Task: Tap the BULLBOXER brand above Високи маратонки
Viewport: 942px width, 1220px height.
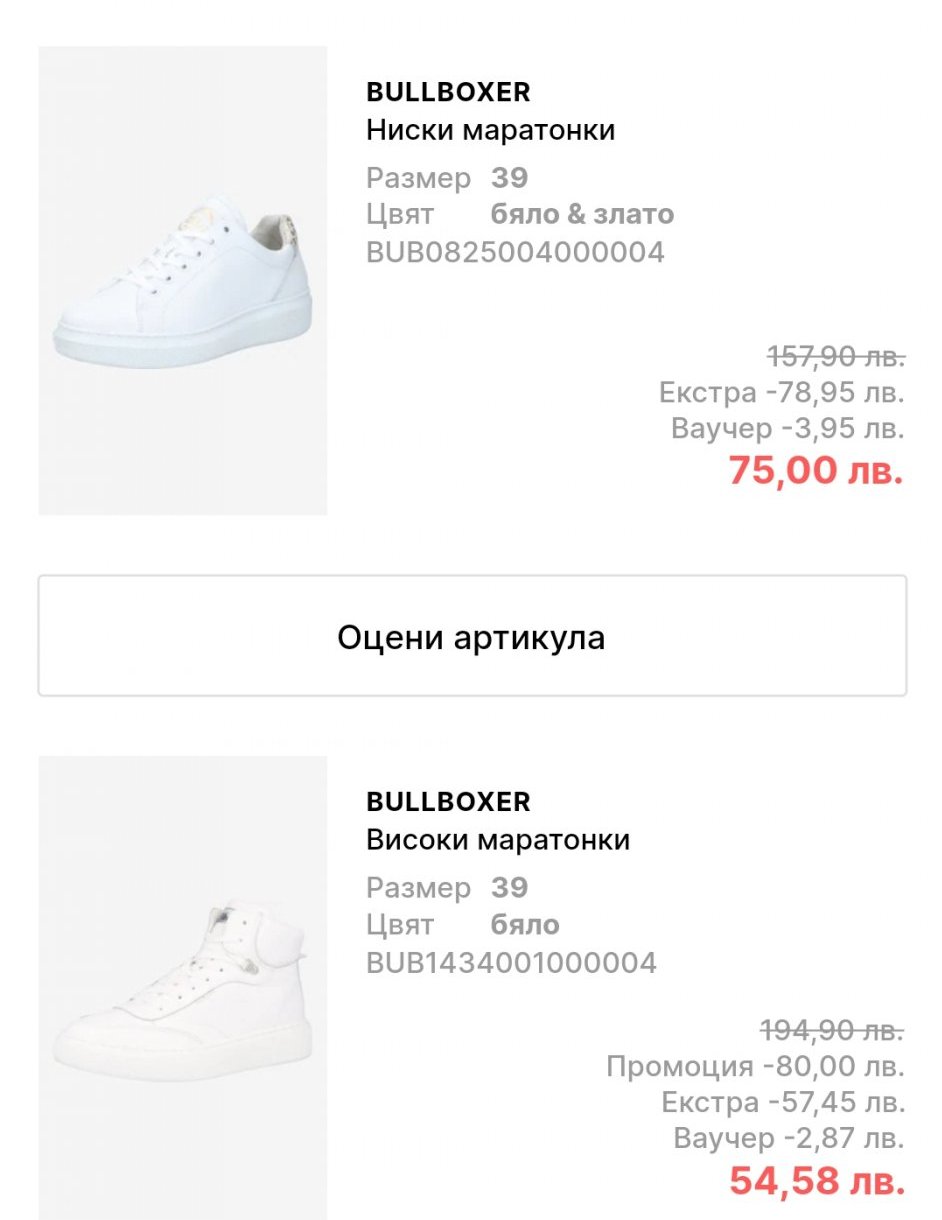Action: pyautogui.click(x=448, y=802)
